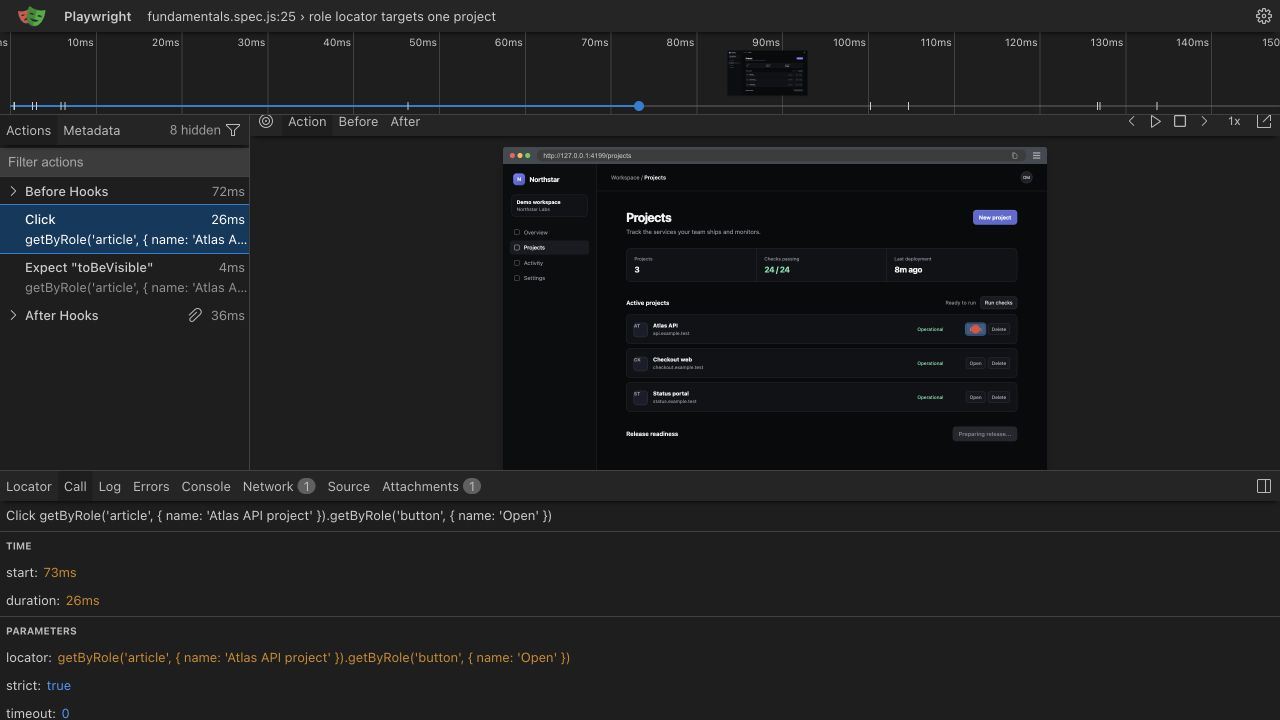Click the Atlas API project AT icon
This screenshot has height=720, width=1280.
[639, 329]
